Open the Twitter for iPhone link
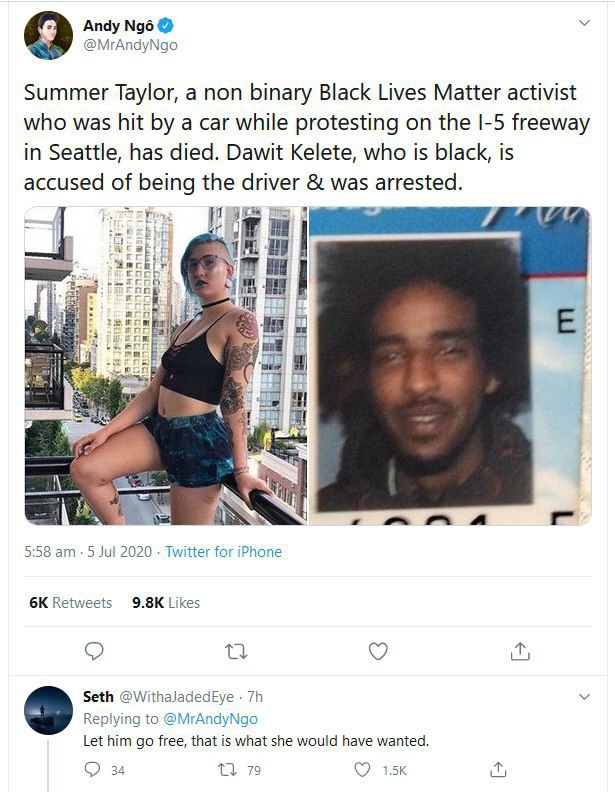This screenshot has height=792, width=615. [223, 552]
